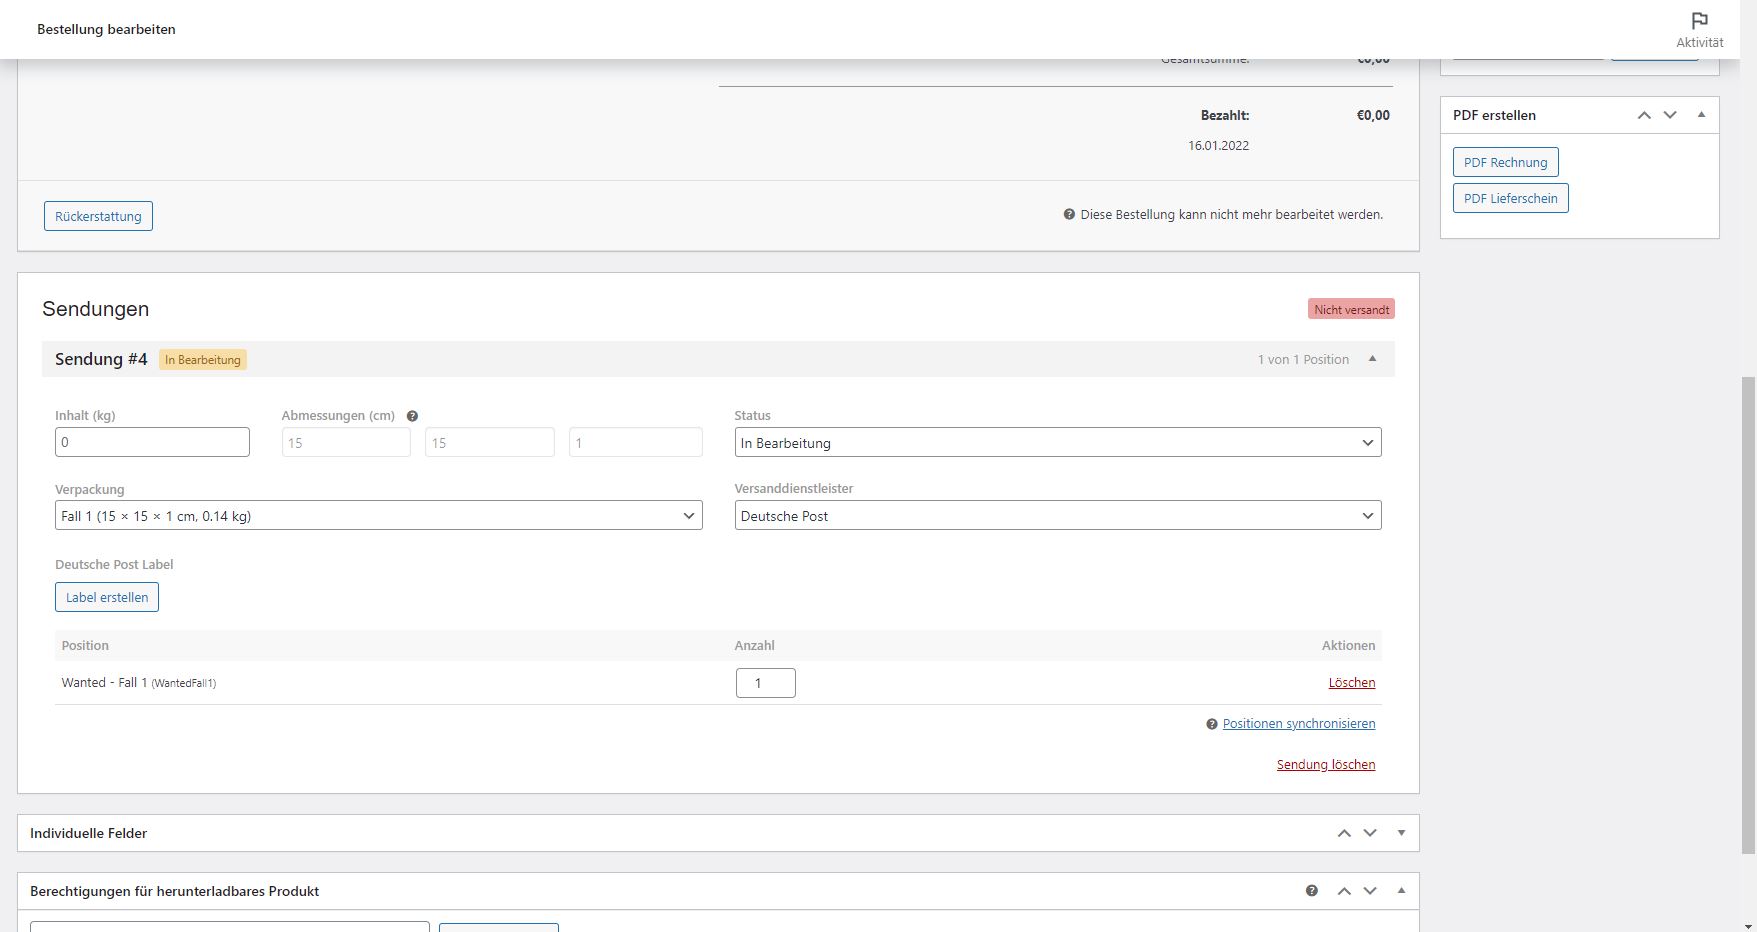Move Individuelle Felder box down

(1370, 833)
